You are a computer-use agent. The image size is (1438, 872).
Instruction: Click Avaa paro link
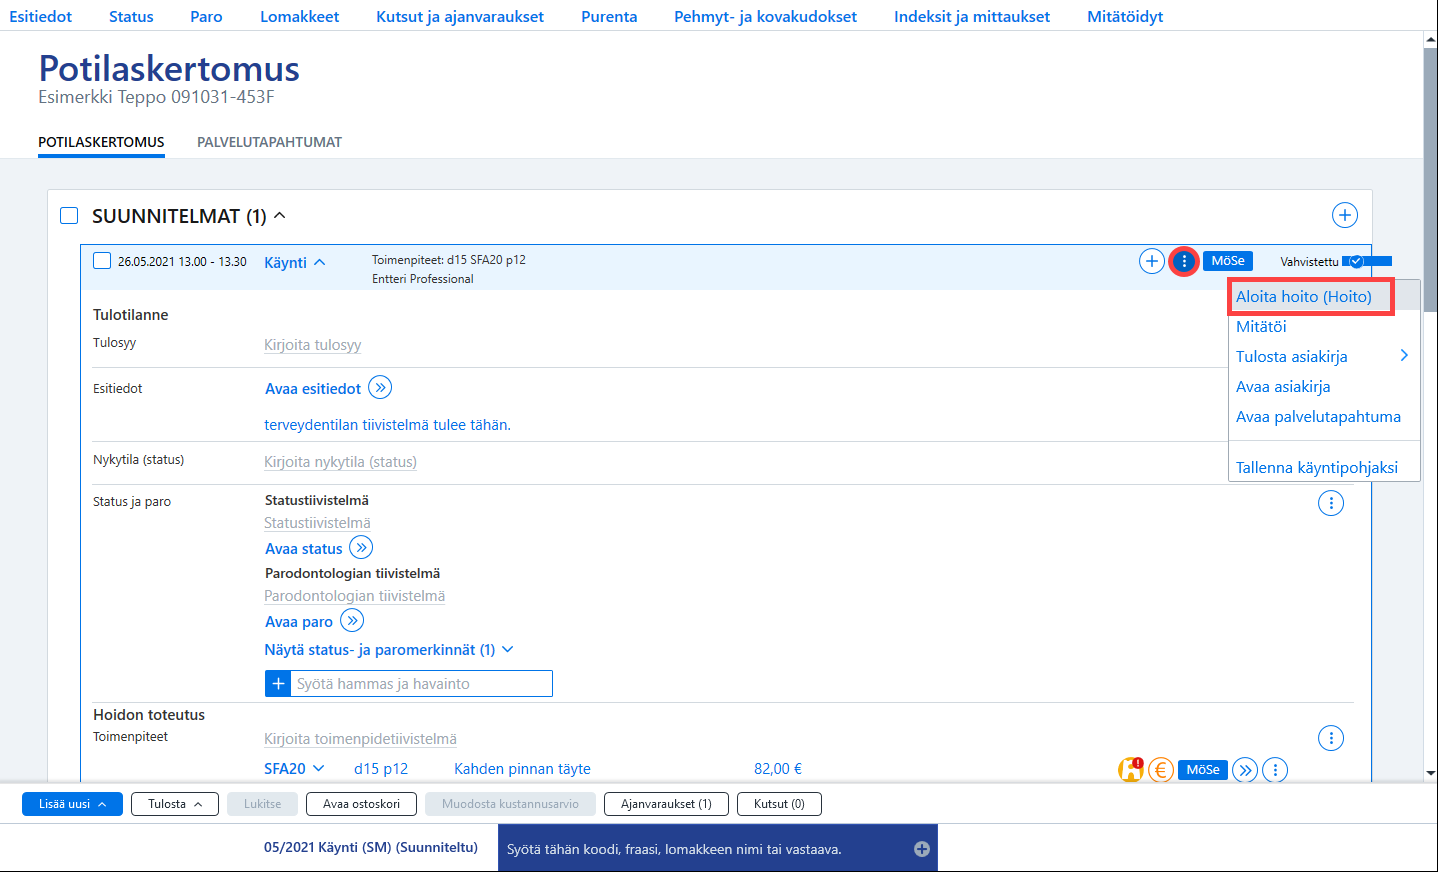pos(298,621)
